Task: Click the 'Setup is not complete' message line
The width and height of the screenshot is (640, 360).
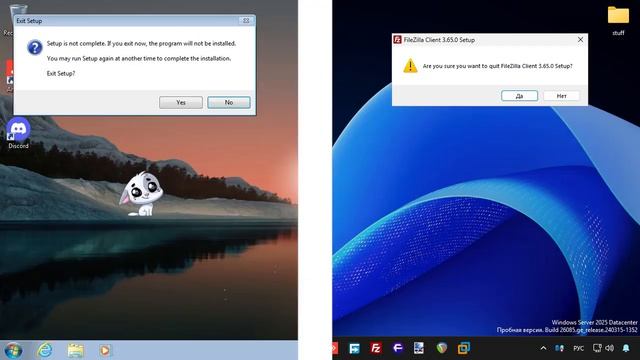Action: tap(141, 43)
